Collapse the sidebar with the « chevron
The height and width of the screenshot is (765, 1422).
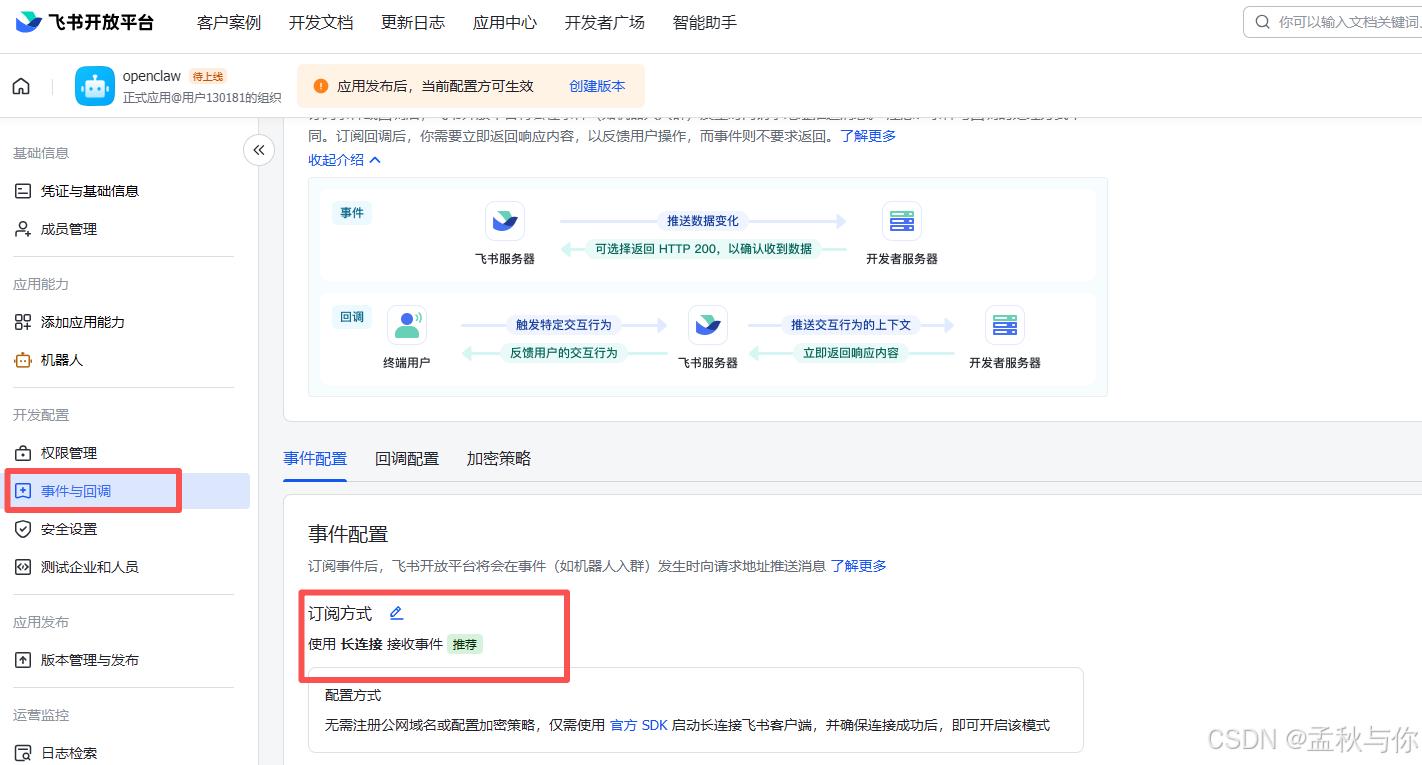(x=258, y=149)
